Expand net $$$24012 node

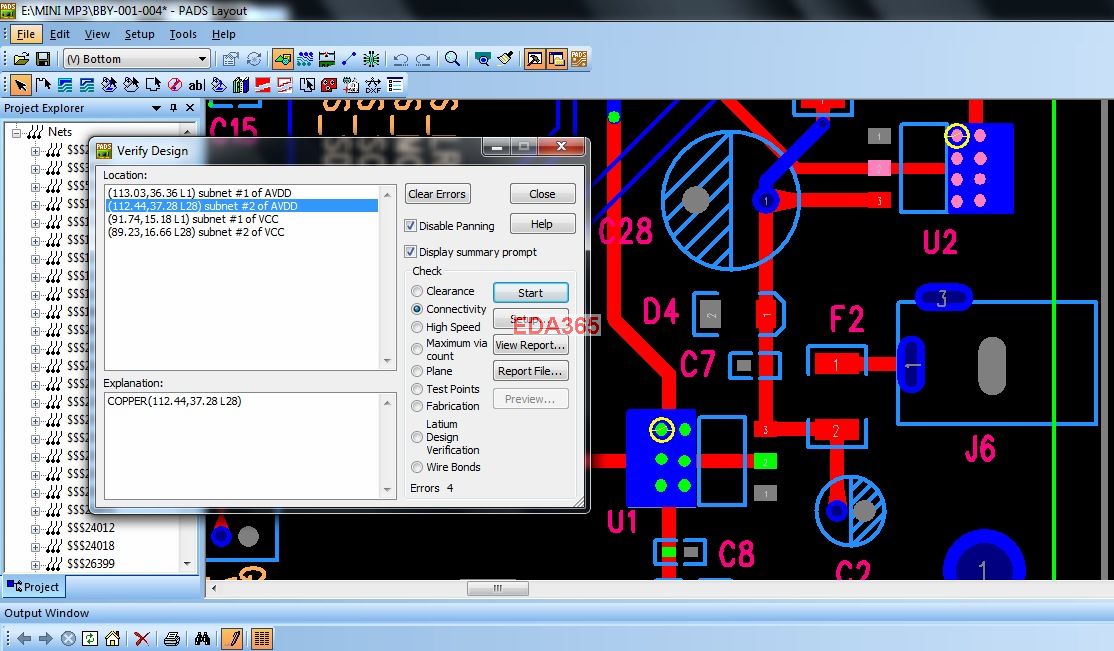click(x=35, y=528)
